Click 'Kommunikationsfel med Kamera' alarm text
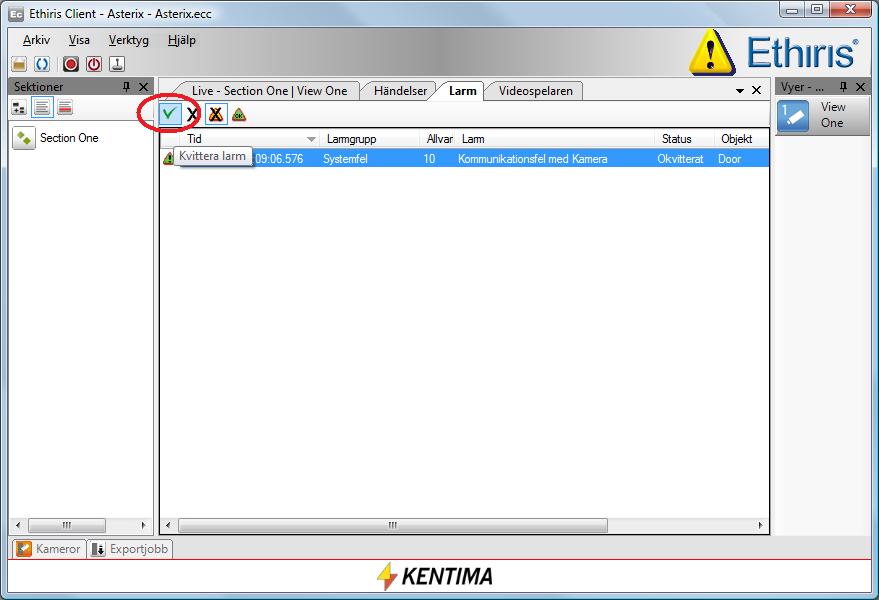 coord(533,159)
